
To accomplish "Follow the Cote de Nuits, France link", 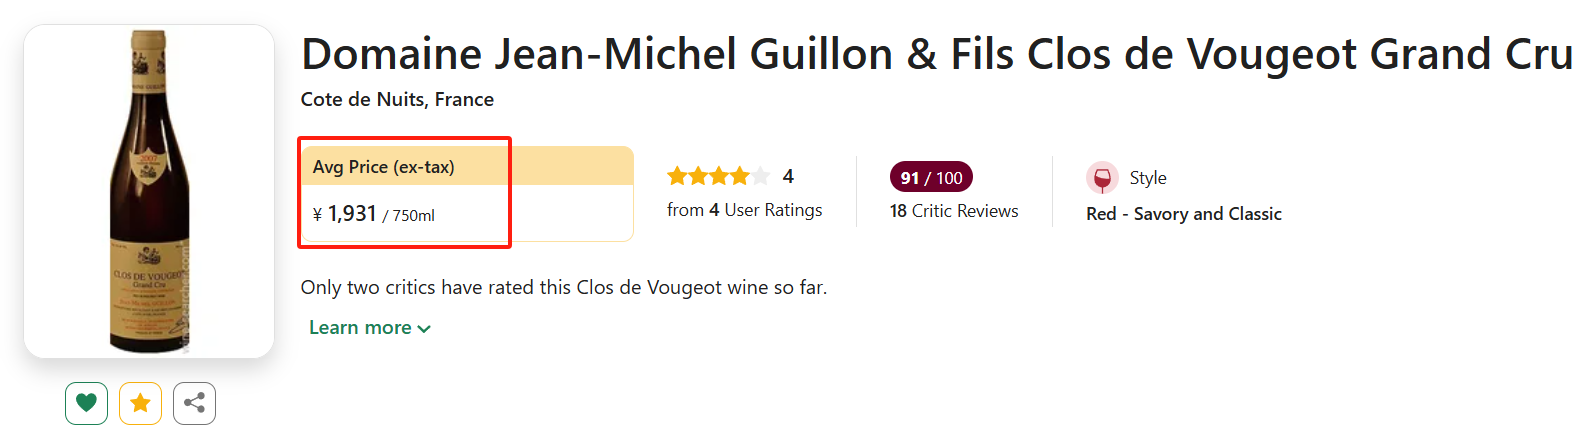I will pyautogui.click(x=397, y=99).
